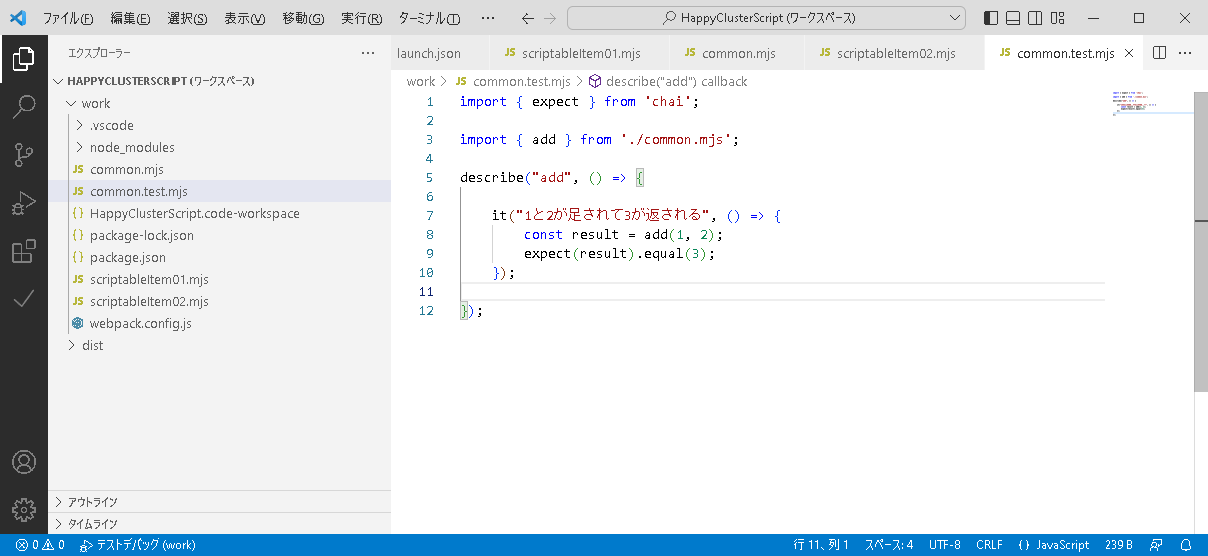
Task: Split the editor to the right
Action: coord(1160,53)
